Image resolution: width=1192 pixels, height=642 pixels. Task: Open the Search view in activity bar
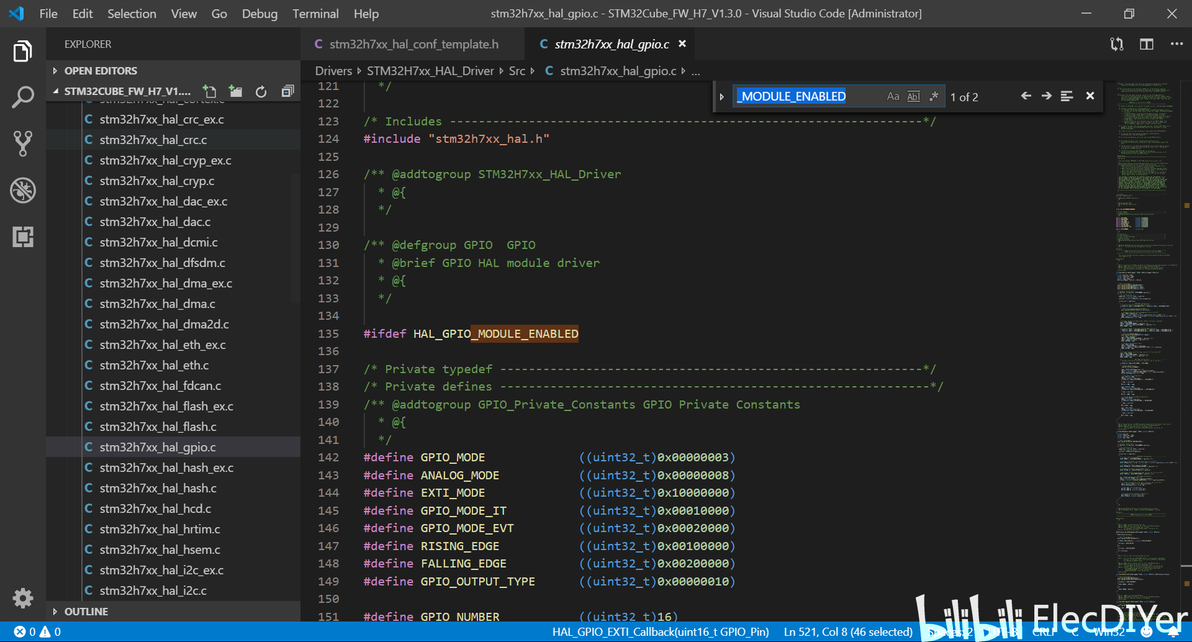22,97
